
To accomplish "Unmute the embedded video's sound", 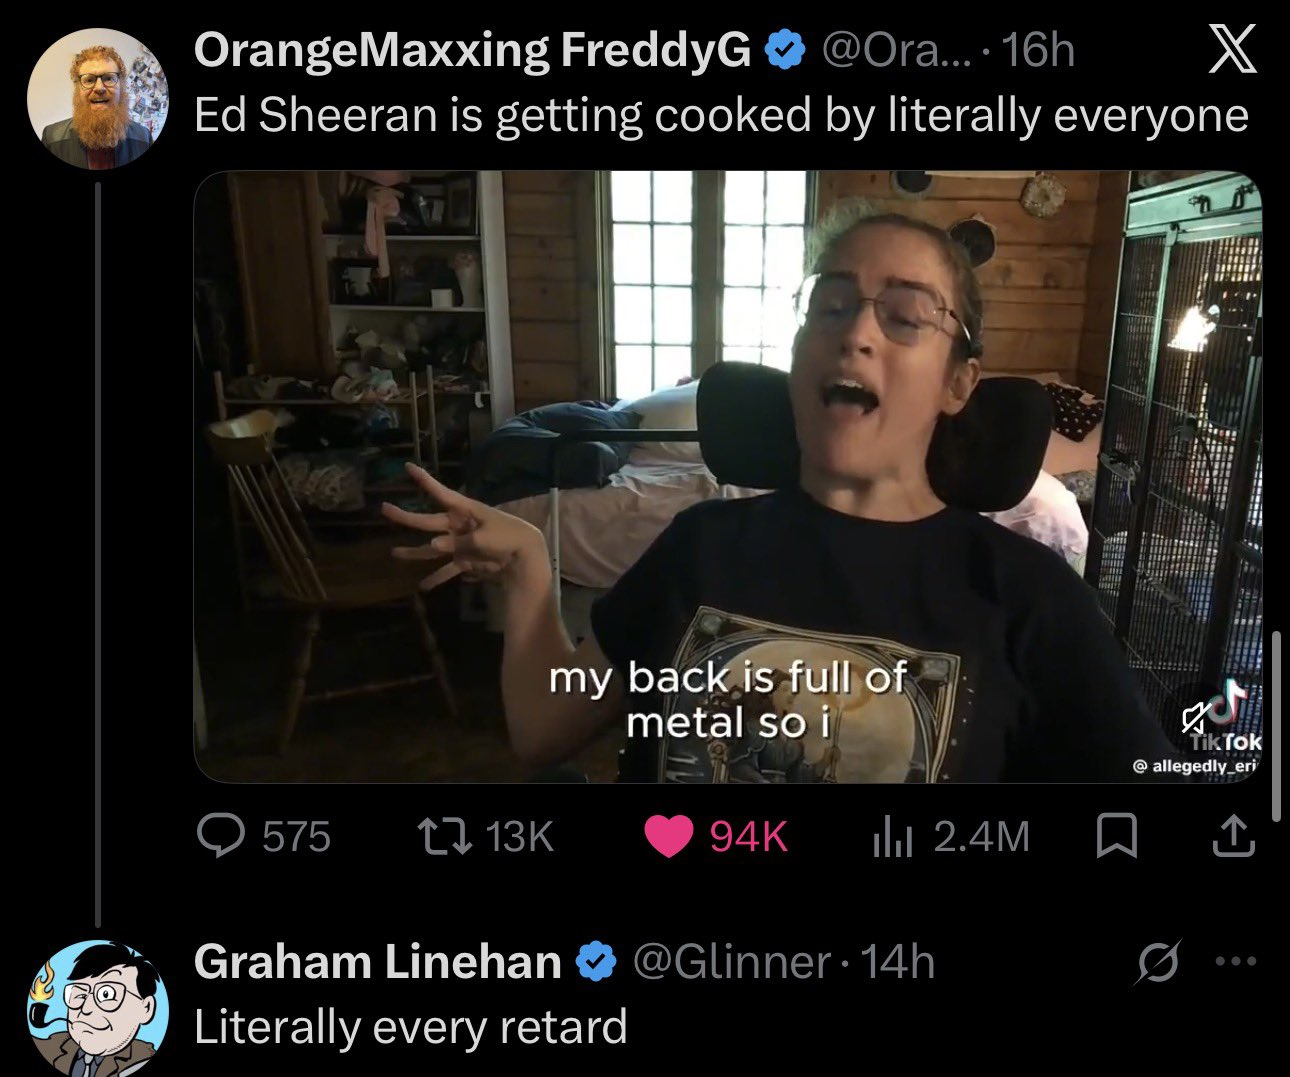I will (1195, 715).
